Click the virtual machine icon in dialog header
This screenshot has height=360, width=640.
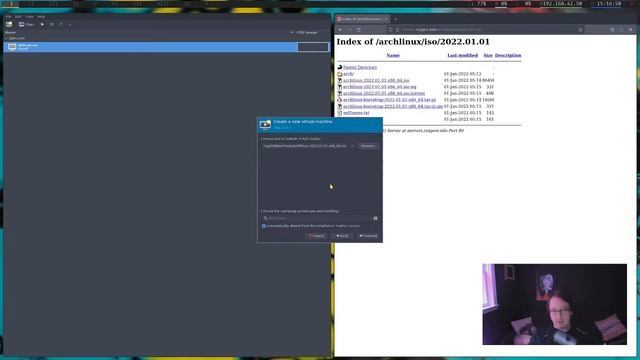[265, 124]
